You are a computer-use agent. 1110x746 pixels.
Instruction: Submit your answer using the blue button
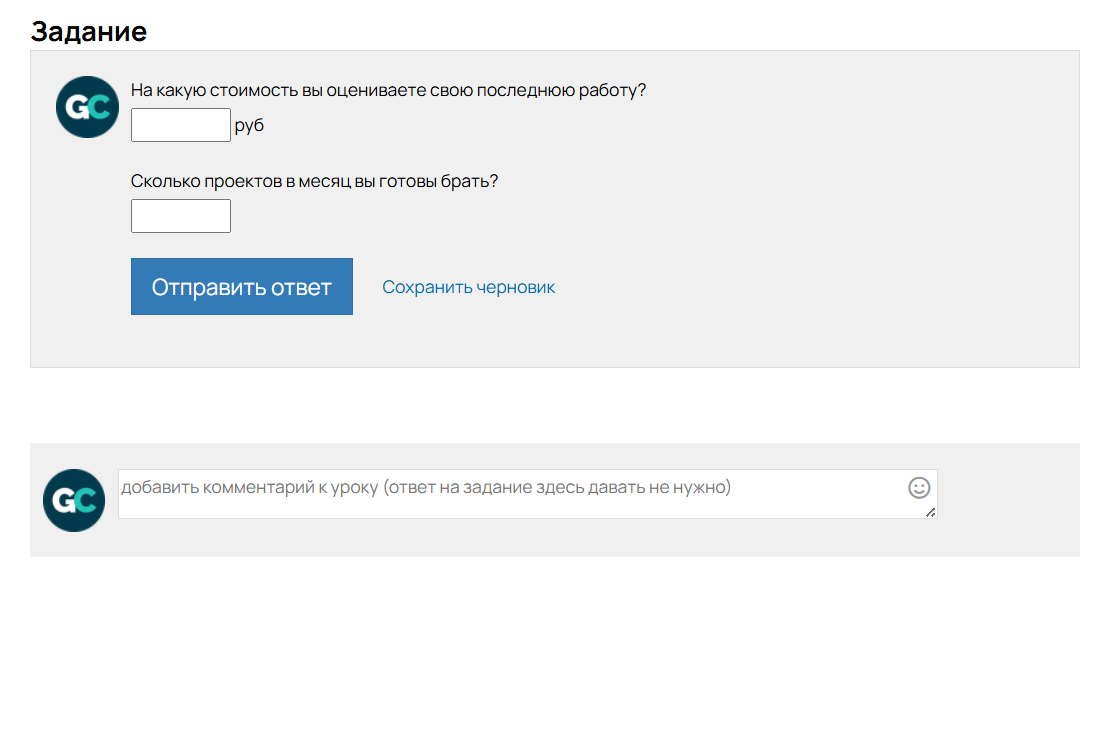tap(241, 286)
